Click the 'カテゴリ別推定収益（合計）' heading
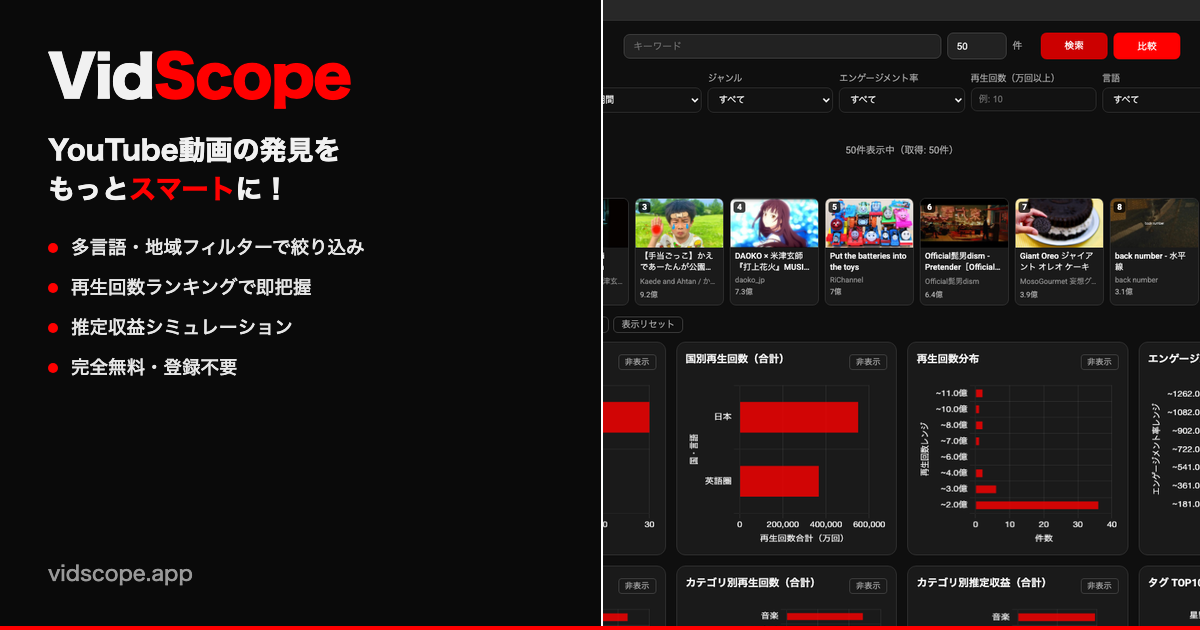The height and width of the screenshot is (630, 1200). click(x=981, y=582)
